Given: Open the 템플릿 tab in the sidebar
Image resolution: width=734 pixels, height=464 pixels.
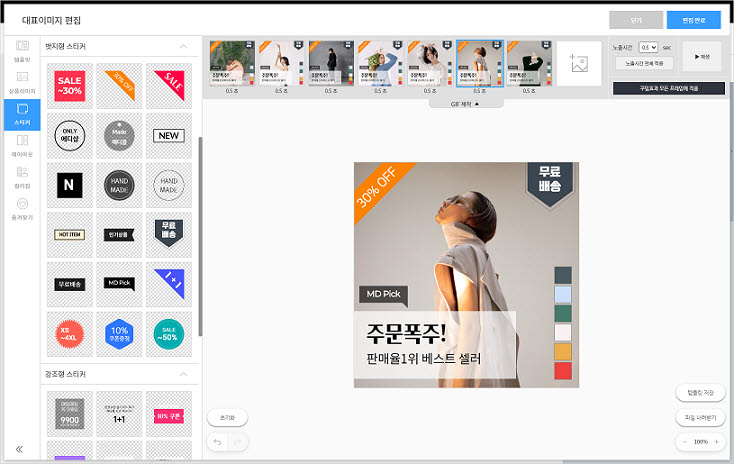Looking at the screenshot, I should (x=22, y=52).
